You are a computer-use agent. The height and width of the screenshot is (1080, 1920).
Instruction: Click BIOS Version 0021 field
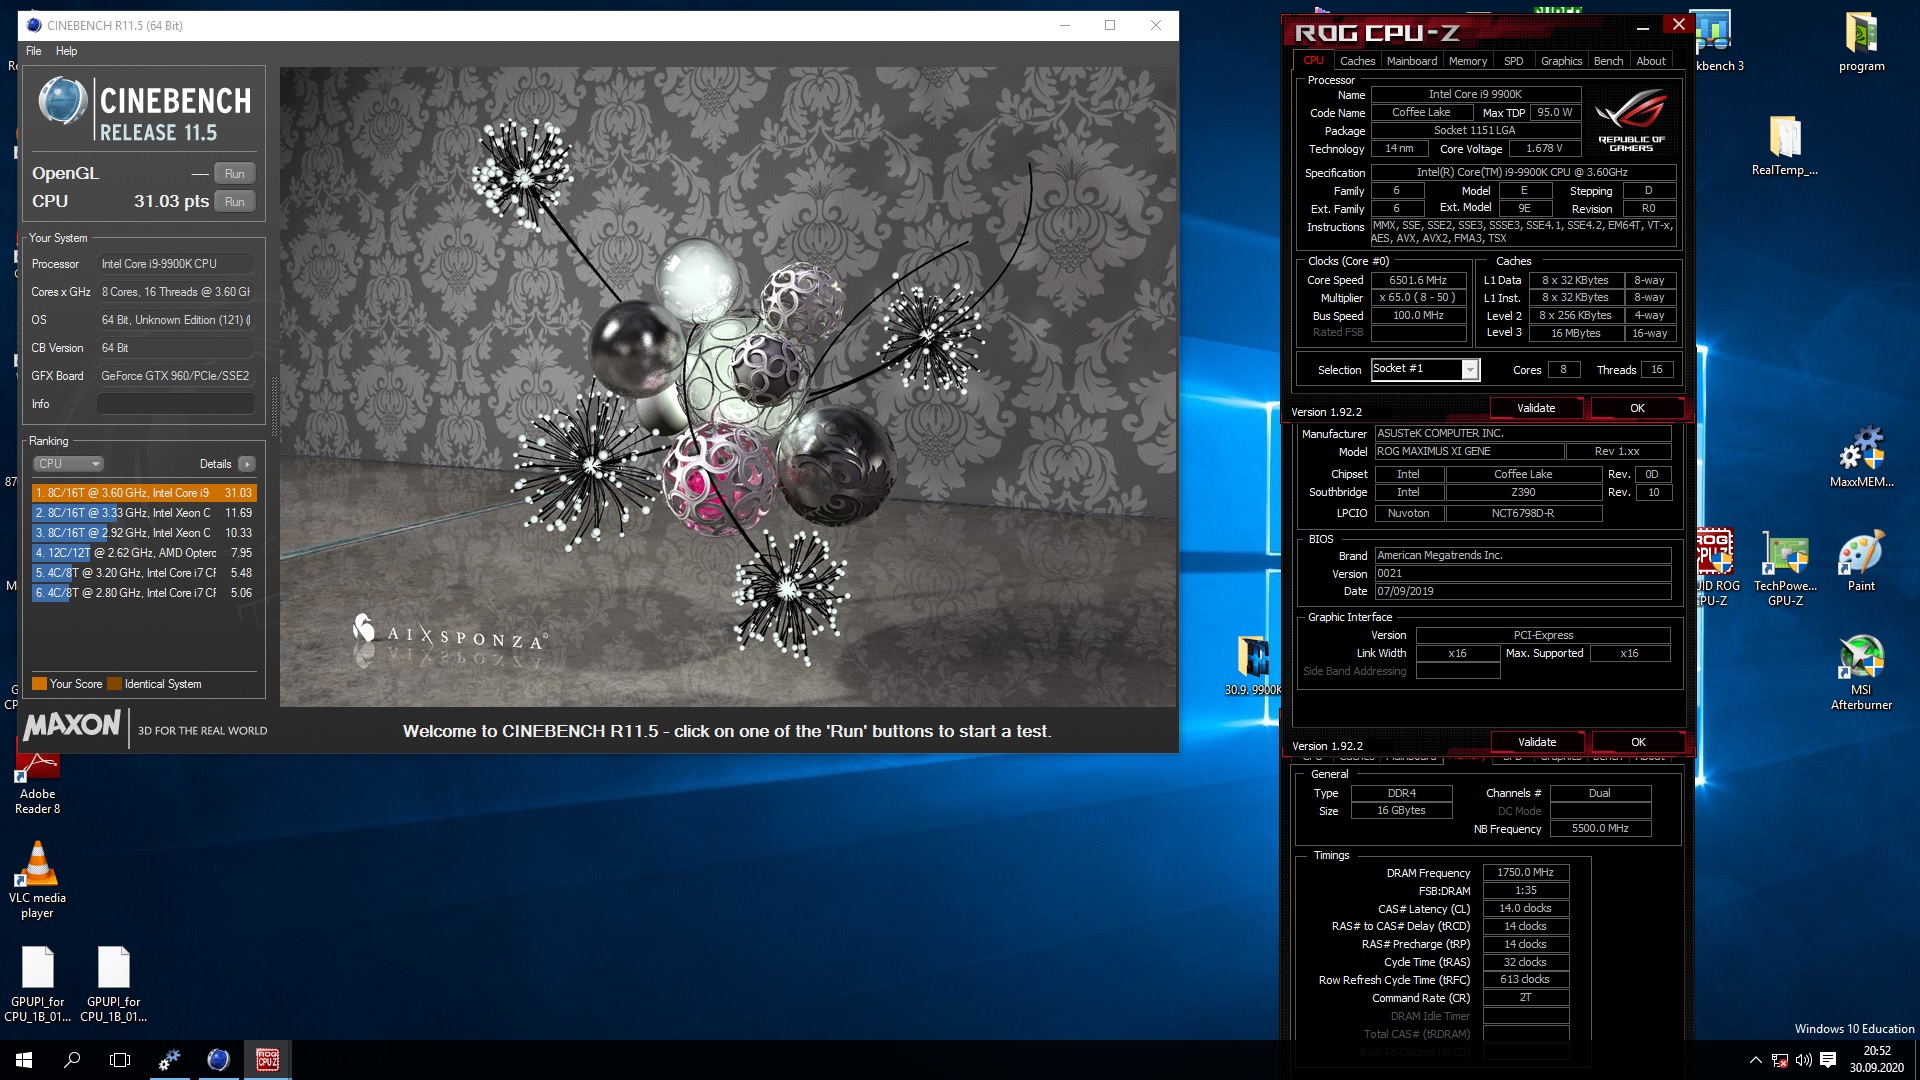[1522, 574]
